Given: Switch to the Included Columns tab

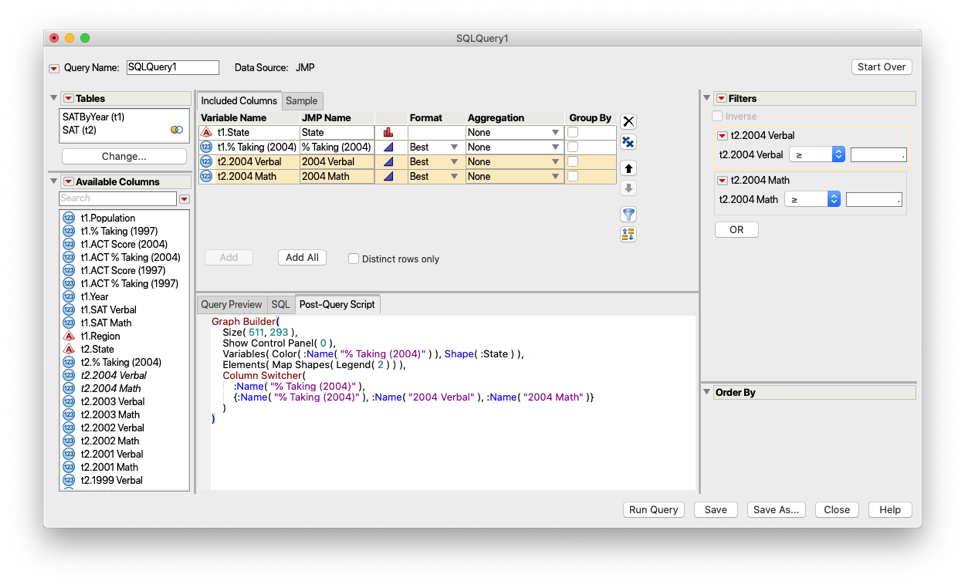Looking at the screenshot, I should click(x=239, y=101).
